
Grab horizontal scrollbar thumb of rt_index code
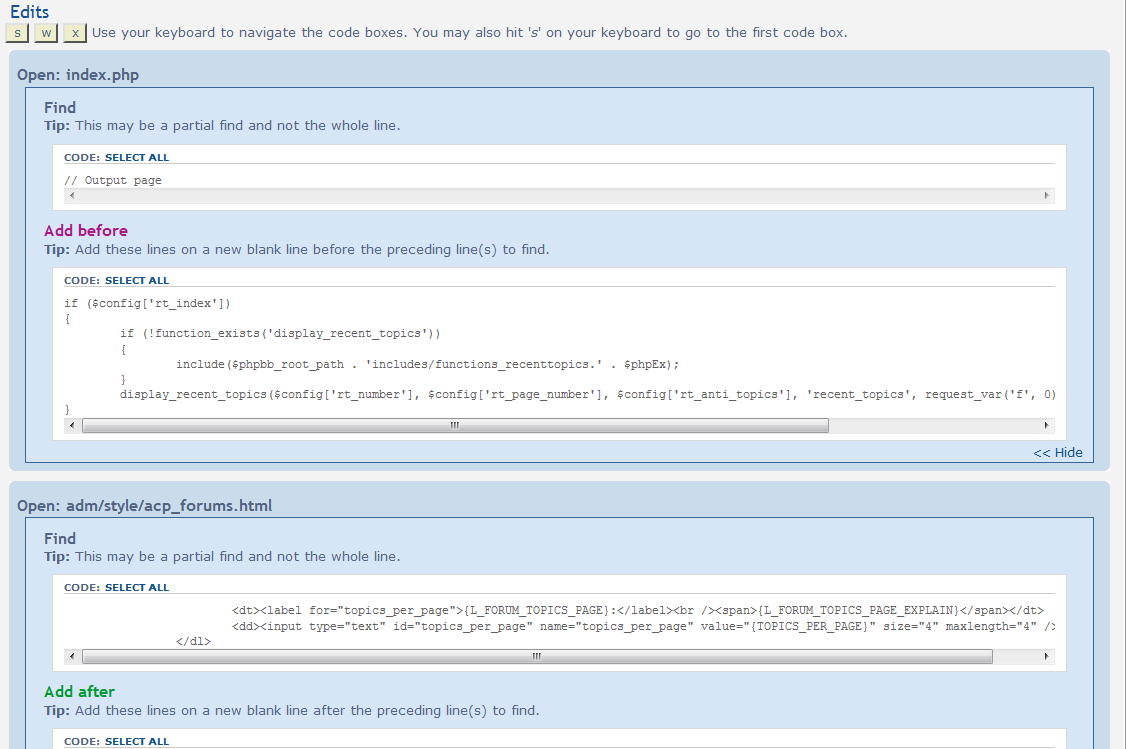(x=455, y=426)
